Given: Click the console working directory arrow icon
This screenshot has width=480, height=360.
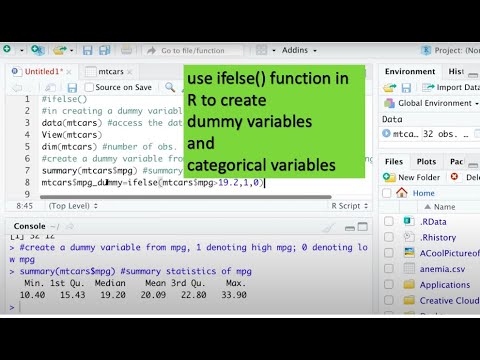Looking at the screenshot, I should click(x=70, y=227).
